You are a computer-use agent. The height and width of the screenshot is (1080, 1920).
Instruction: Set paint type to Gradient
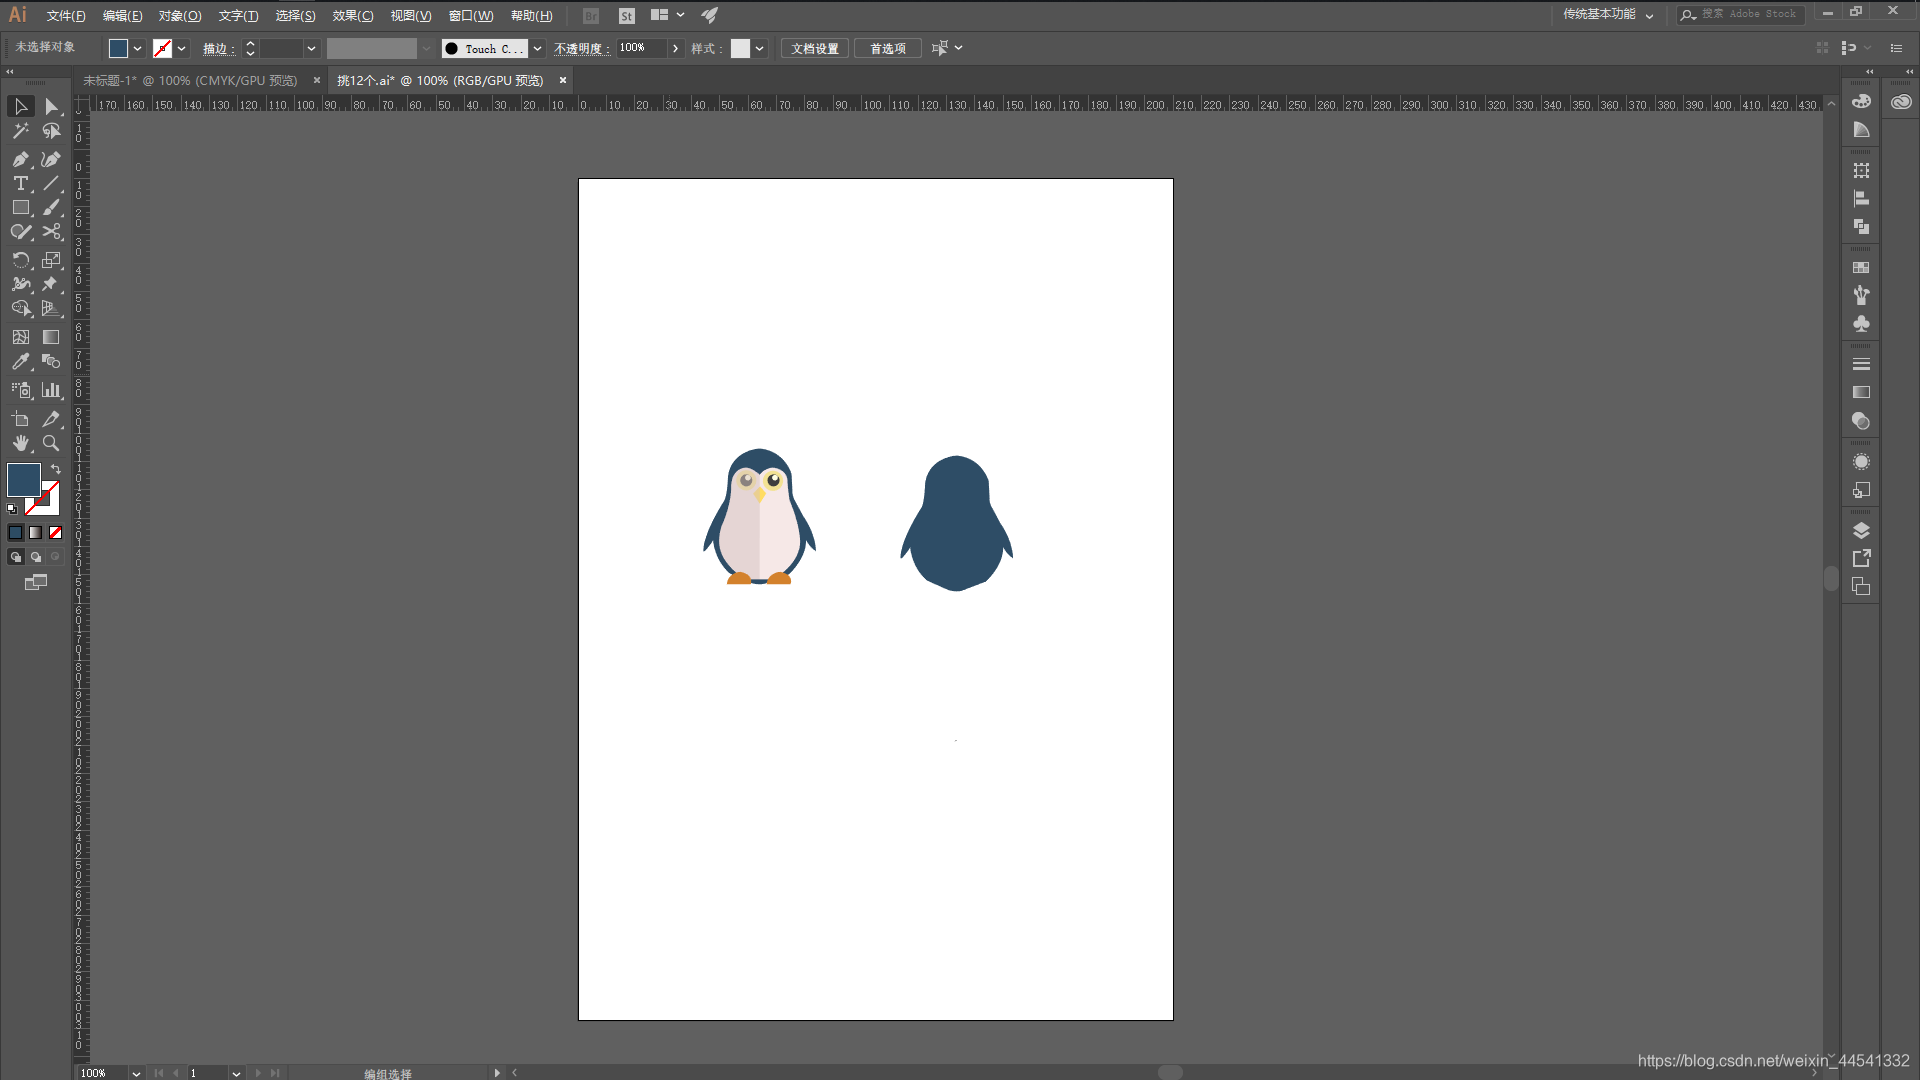[x=36, y=532]
